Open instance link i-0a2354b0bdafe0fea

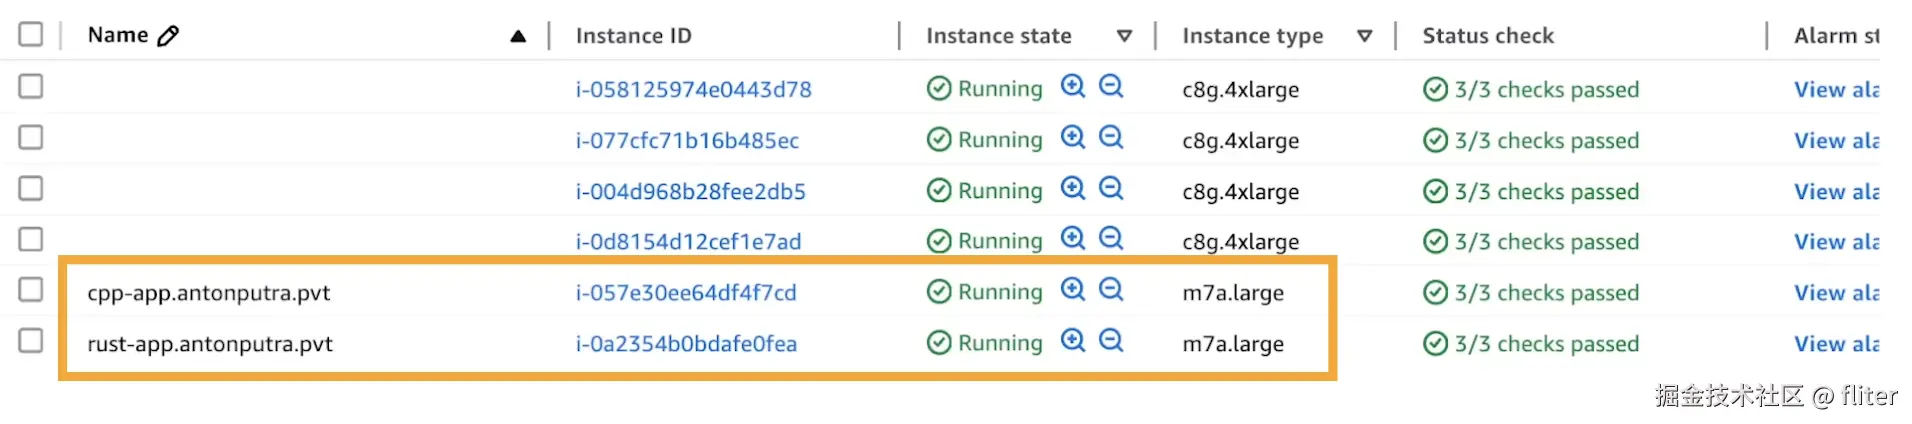point(686,344)
